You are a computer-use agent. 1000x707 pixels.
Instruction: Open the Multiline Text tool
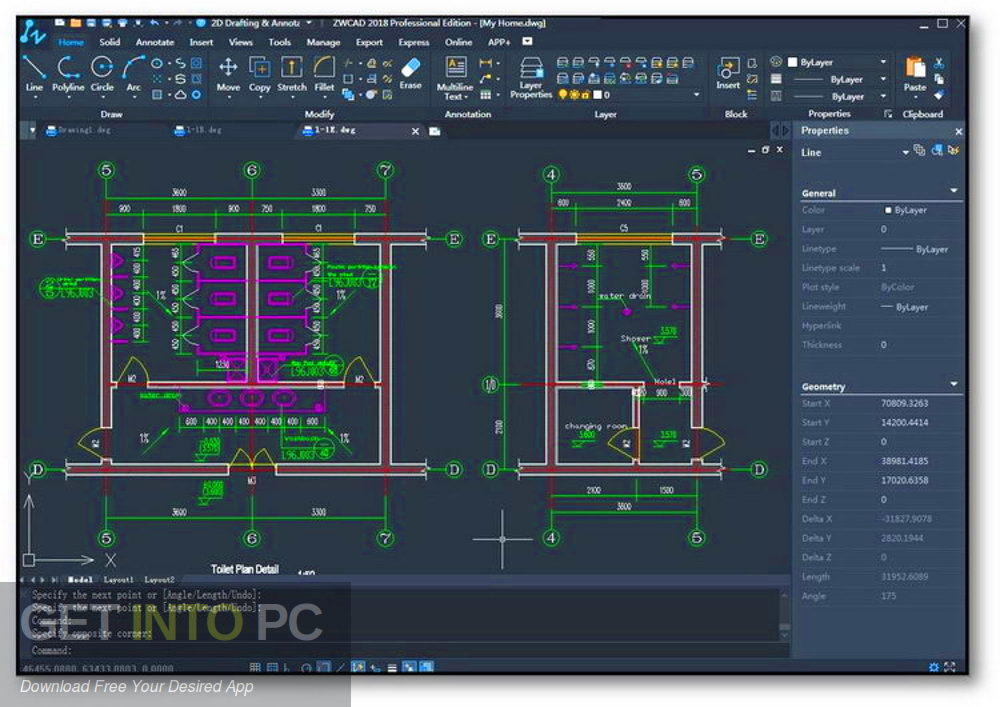(x=455, y=77)
